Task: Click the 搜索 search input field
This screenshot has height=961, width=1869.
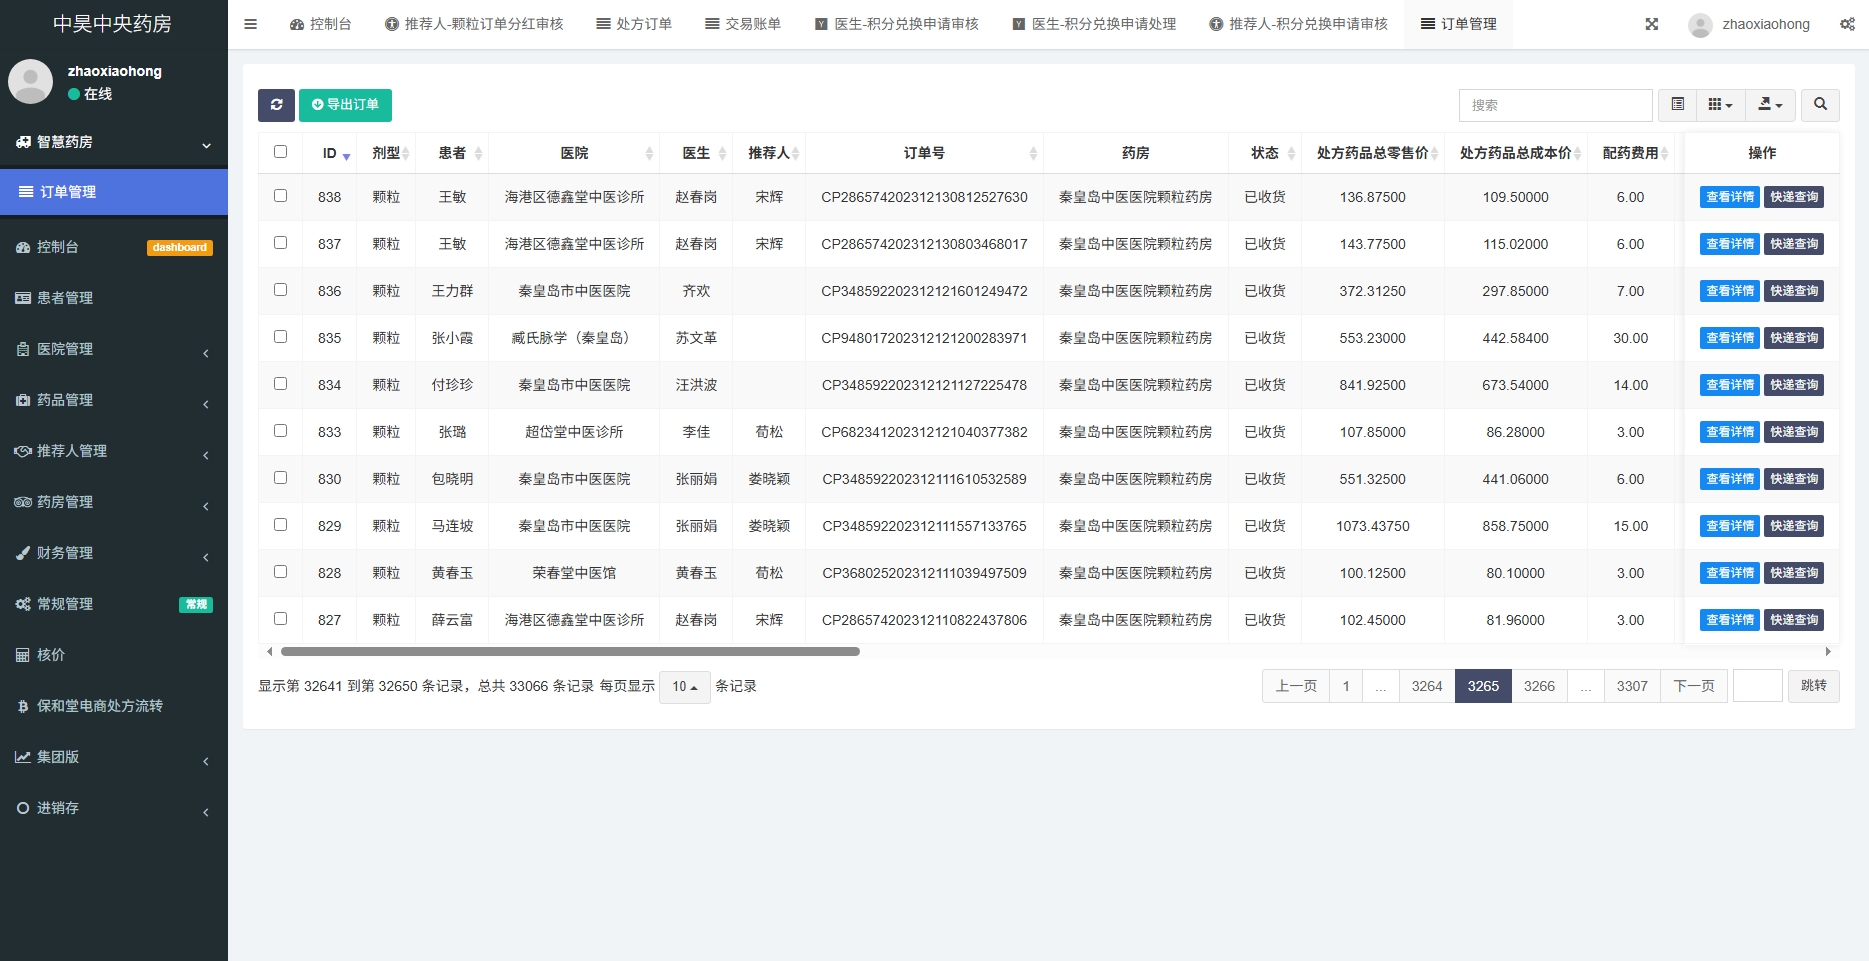Action: click(x=1554, y=105)
